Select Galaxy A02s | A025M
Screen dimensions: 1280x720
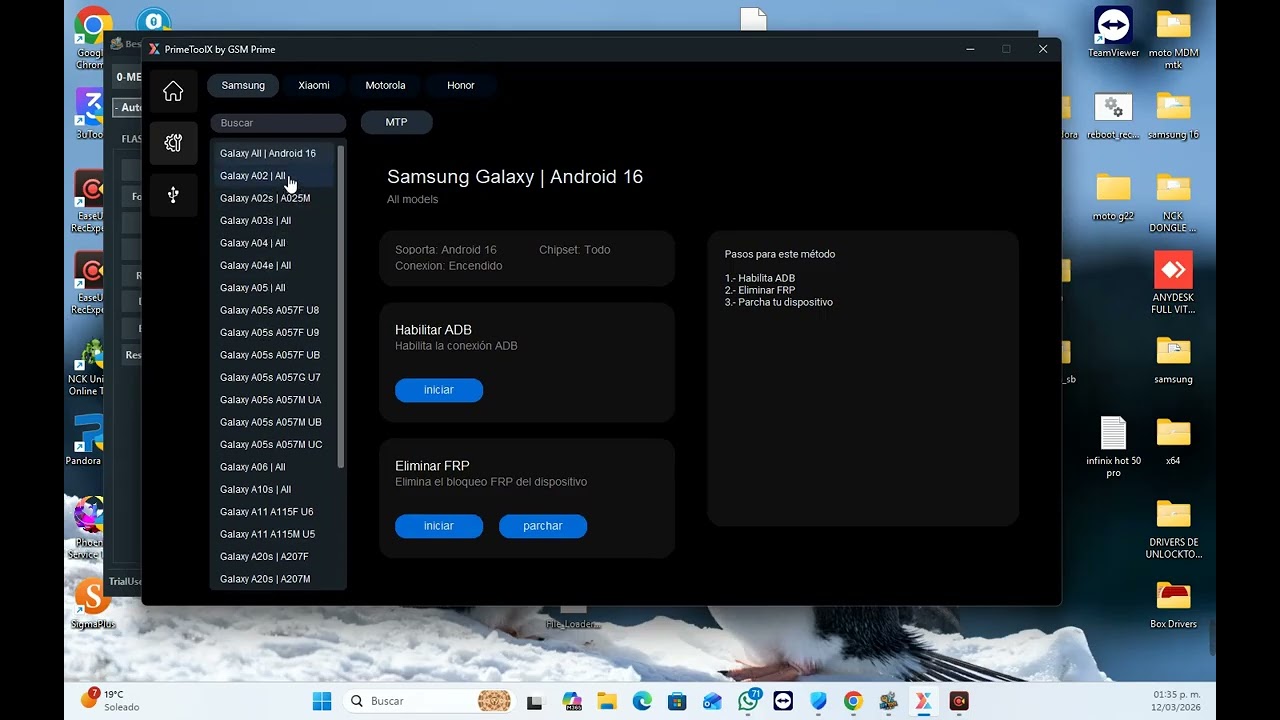[x=274, y=198]
